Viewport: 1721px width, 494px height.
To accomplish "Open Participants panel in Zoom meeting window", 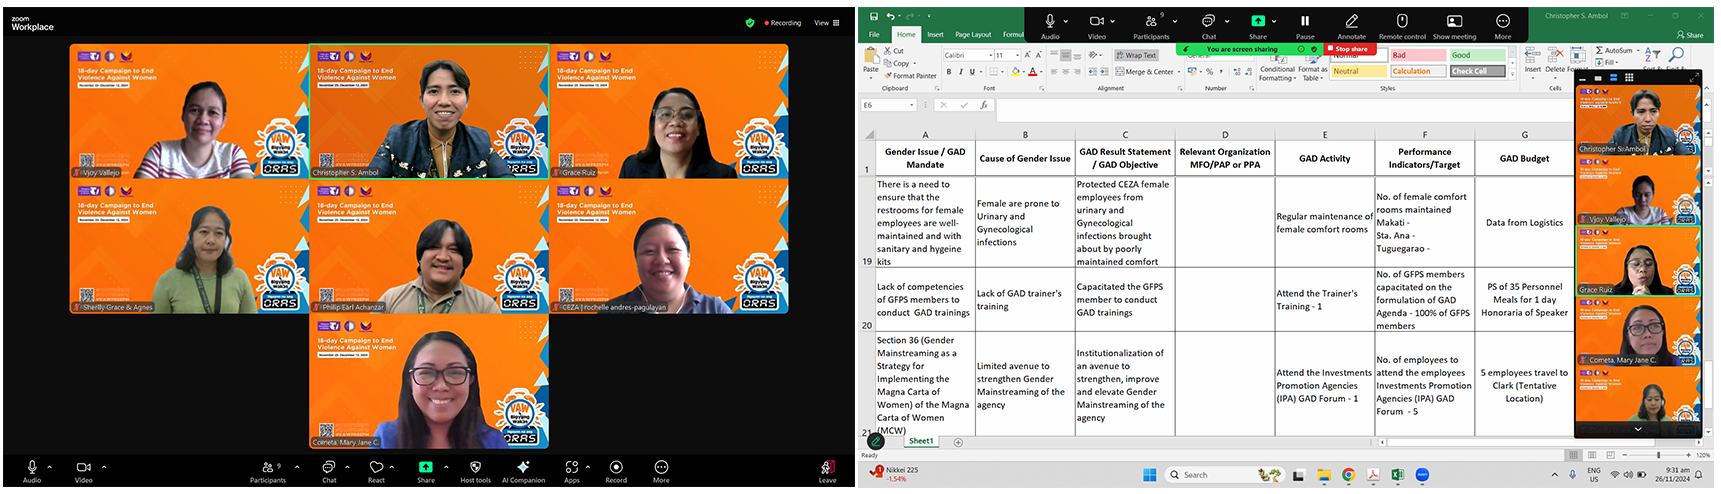I will pyautogui.click(x=268, y=470).
